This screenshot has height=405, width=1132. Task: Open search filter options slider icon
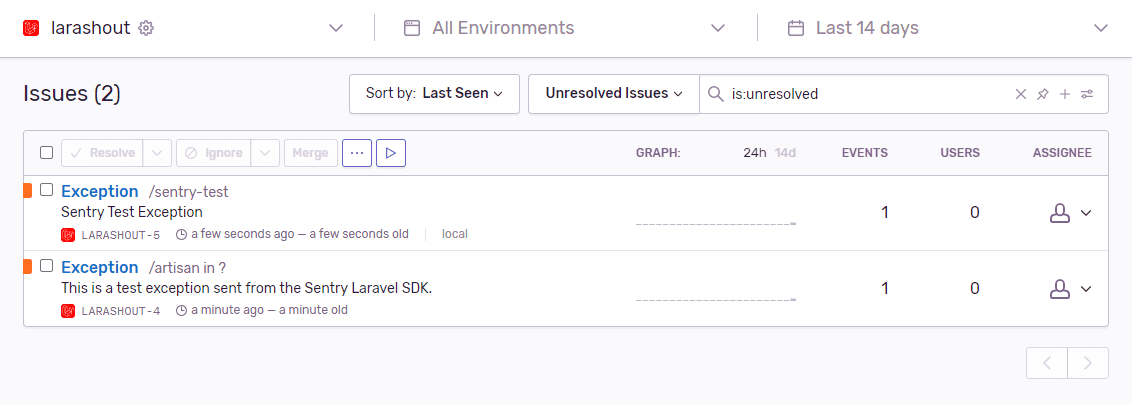1088,94
